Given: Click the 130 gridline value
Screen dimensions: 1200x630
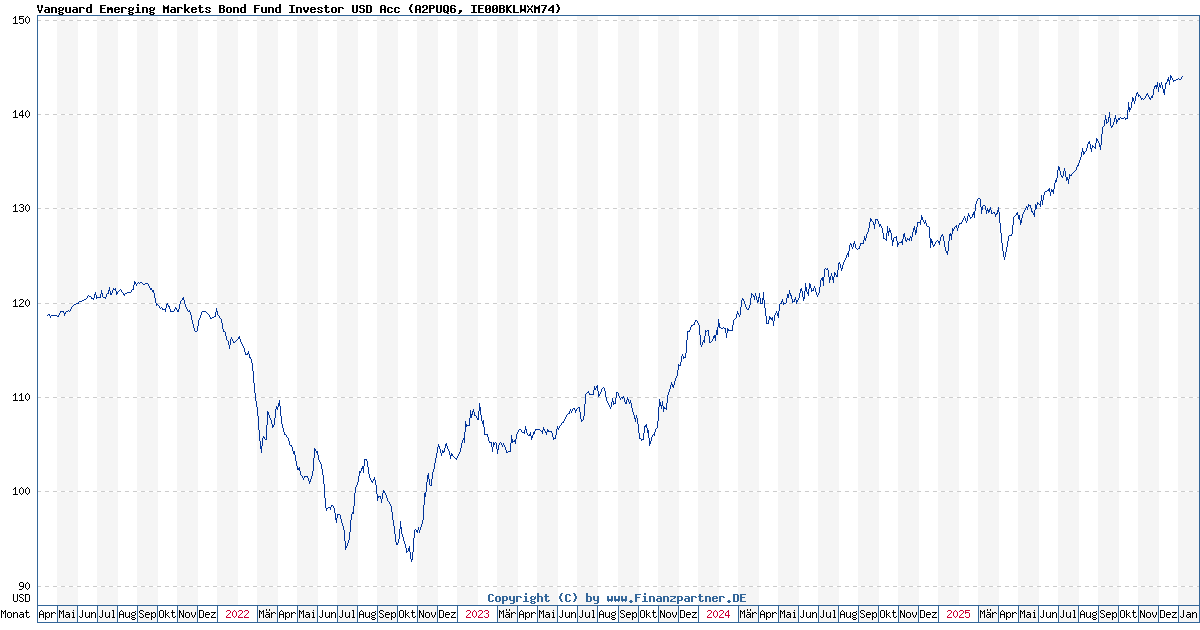Looking at the screenshot, I should 24,208.
